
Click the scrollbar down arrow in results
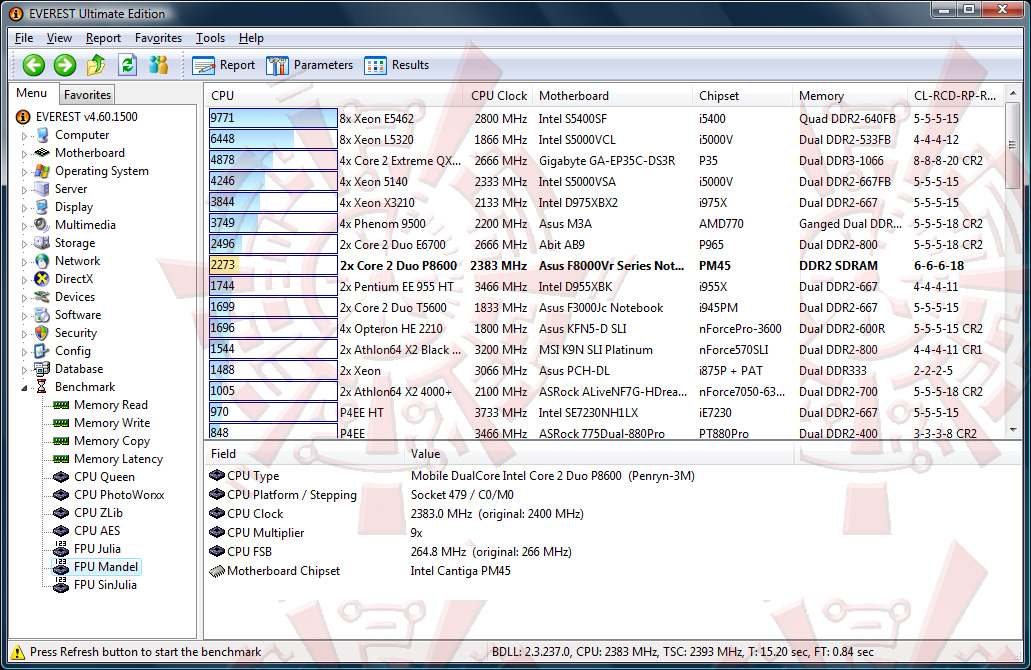(1013, 431)
